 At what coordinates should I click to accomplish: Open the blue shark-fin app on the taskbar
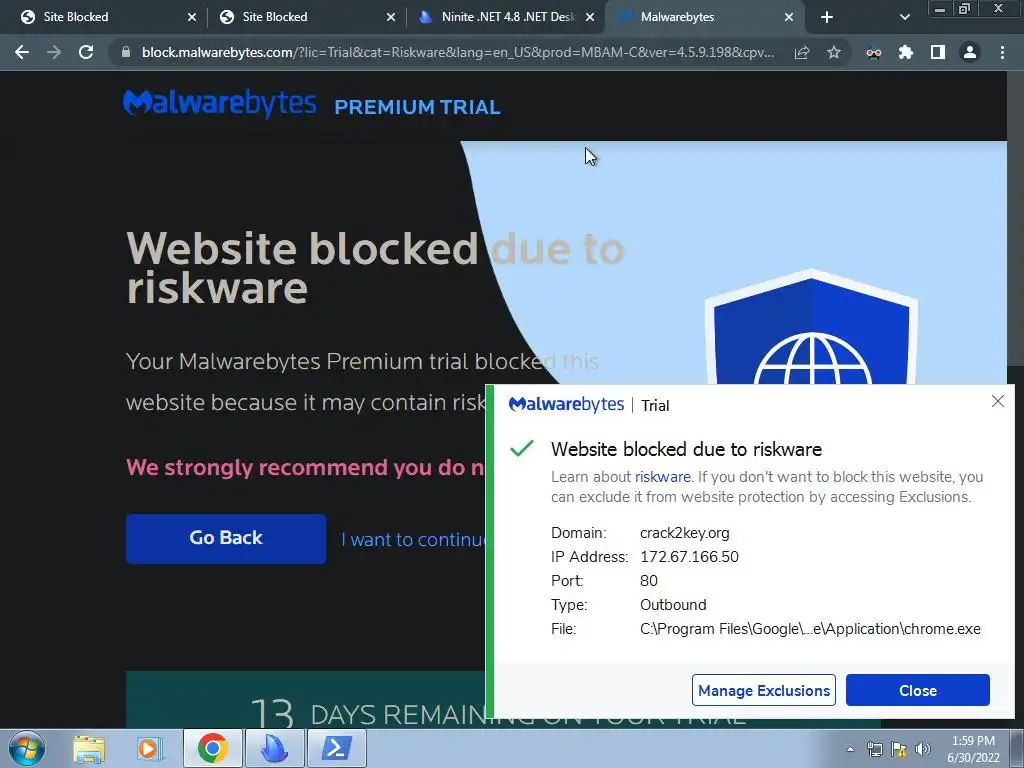[x=274, y=748]
